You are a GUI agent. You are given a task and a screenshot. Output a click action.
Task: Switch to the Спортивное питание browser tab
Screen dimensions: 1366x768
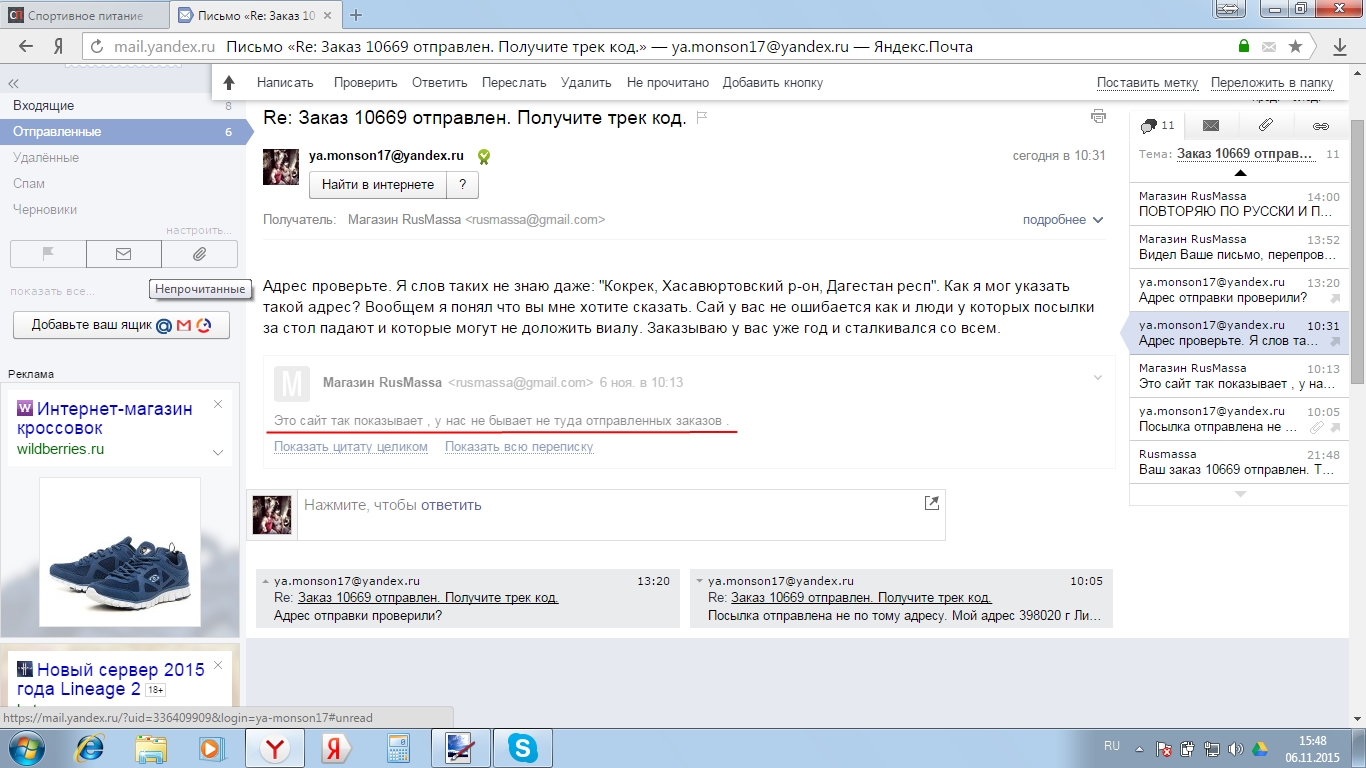point(84,15)
